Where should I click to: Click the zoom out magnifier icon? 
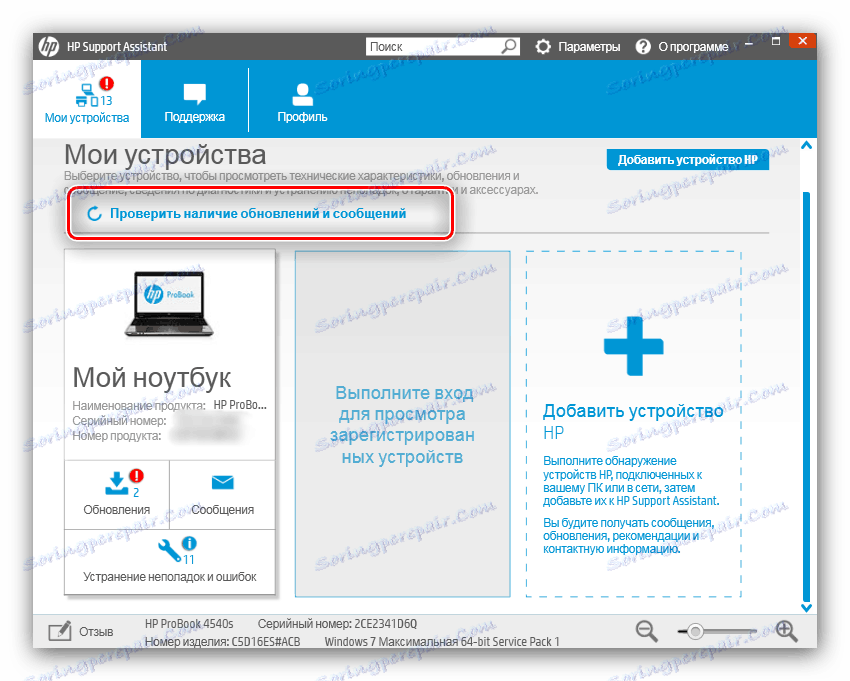645,631
